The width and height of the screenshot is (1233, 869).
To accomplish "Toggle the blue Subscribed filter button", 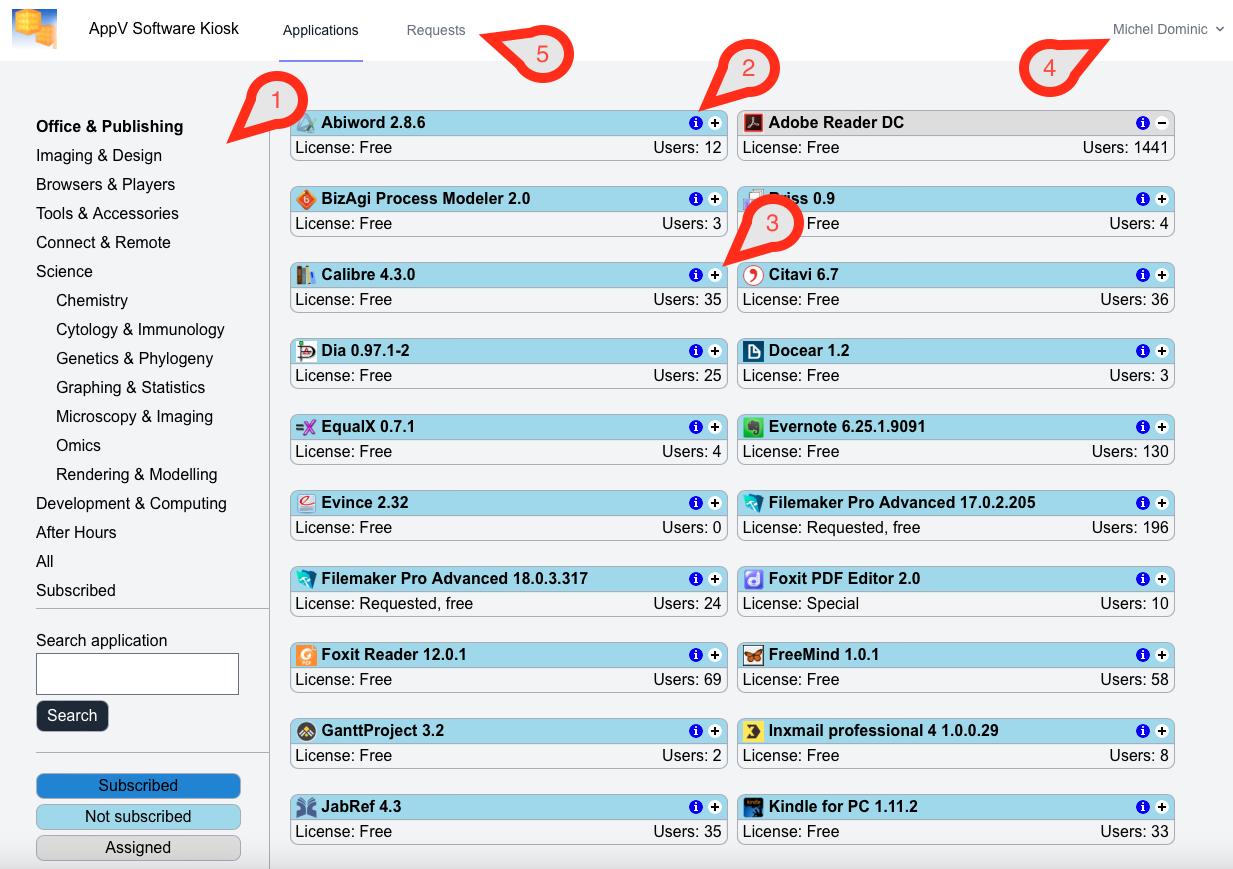I will click(x=138, y=785).
